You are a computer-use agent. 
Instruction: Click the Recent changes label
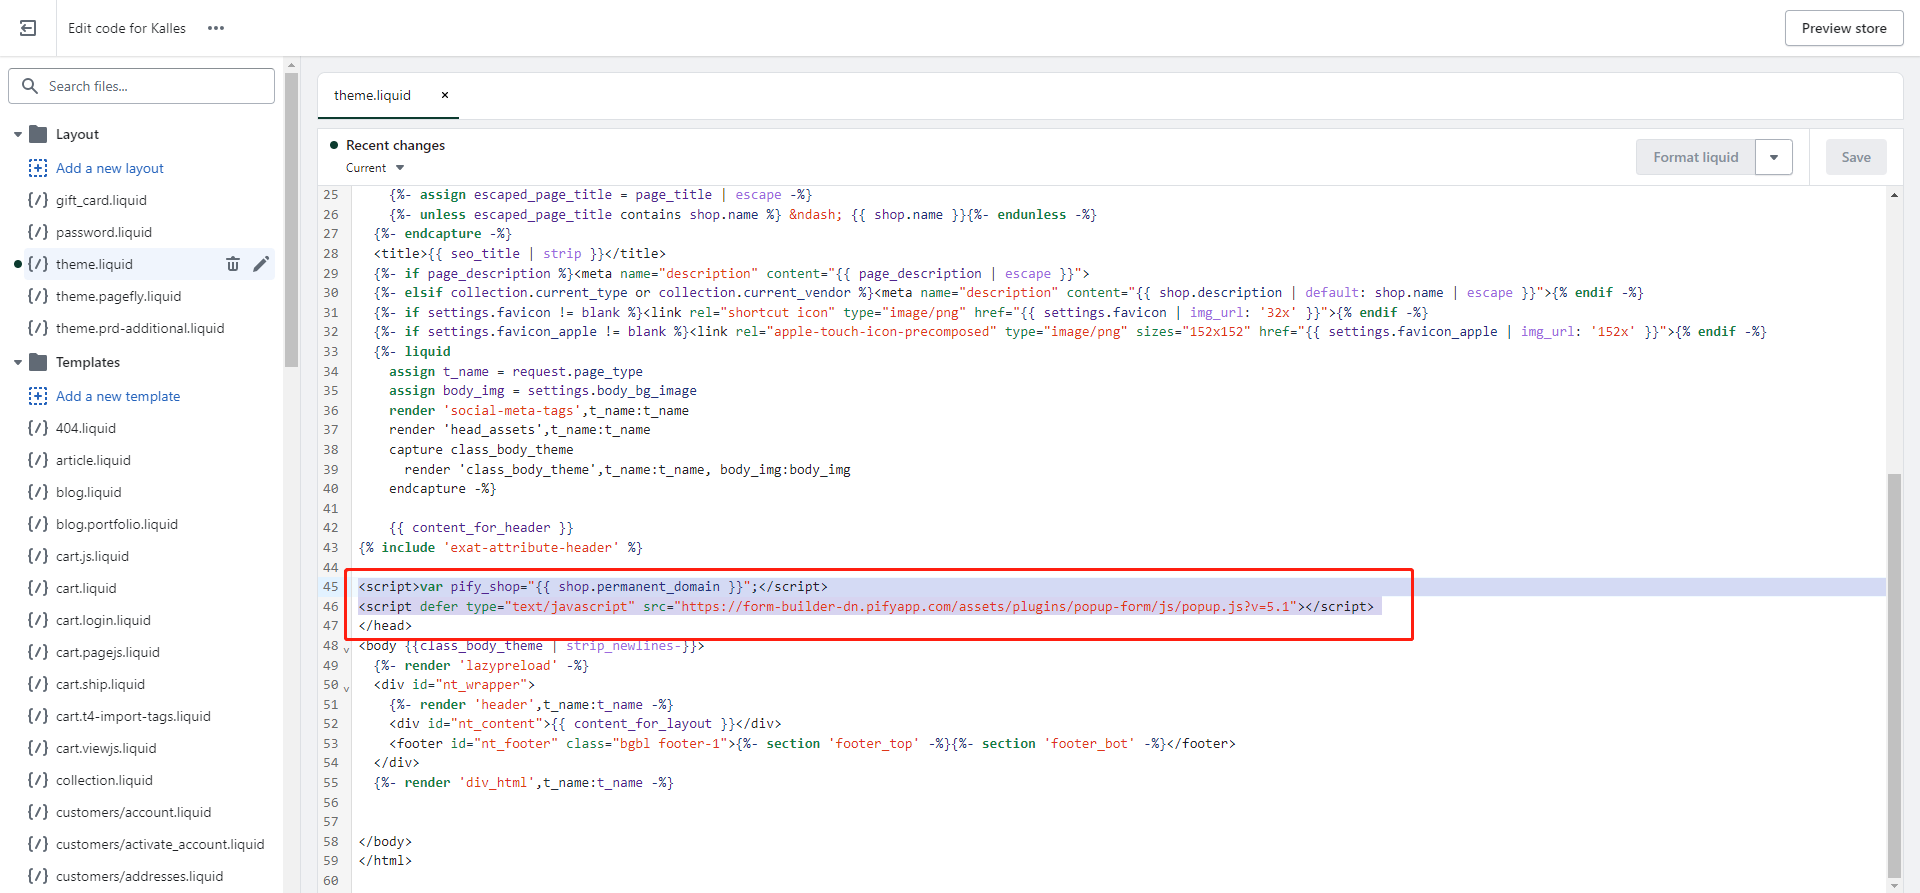395,145
